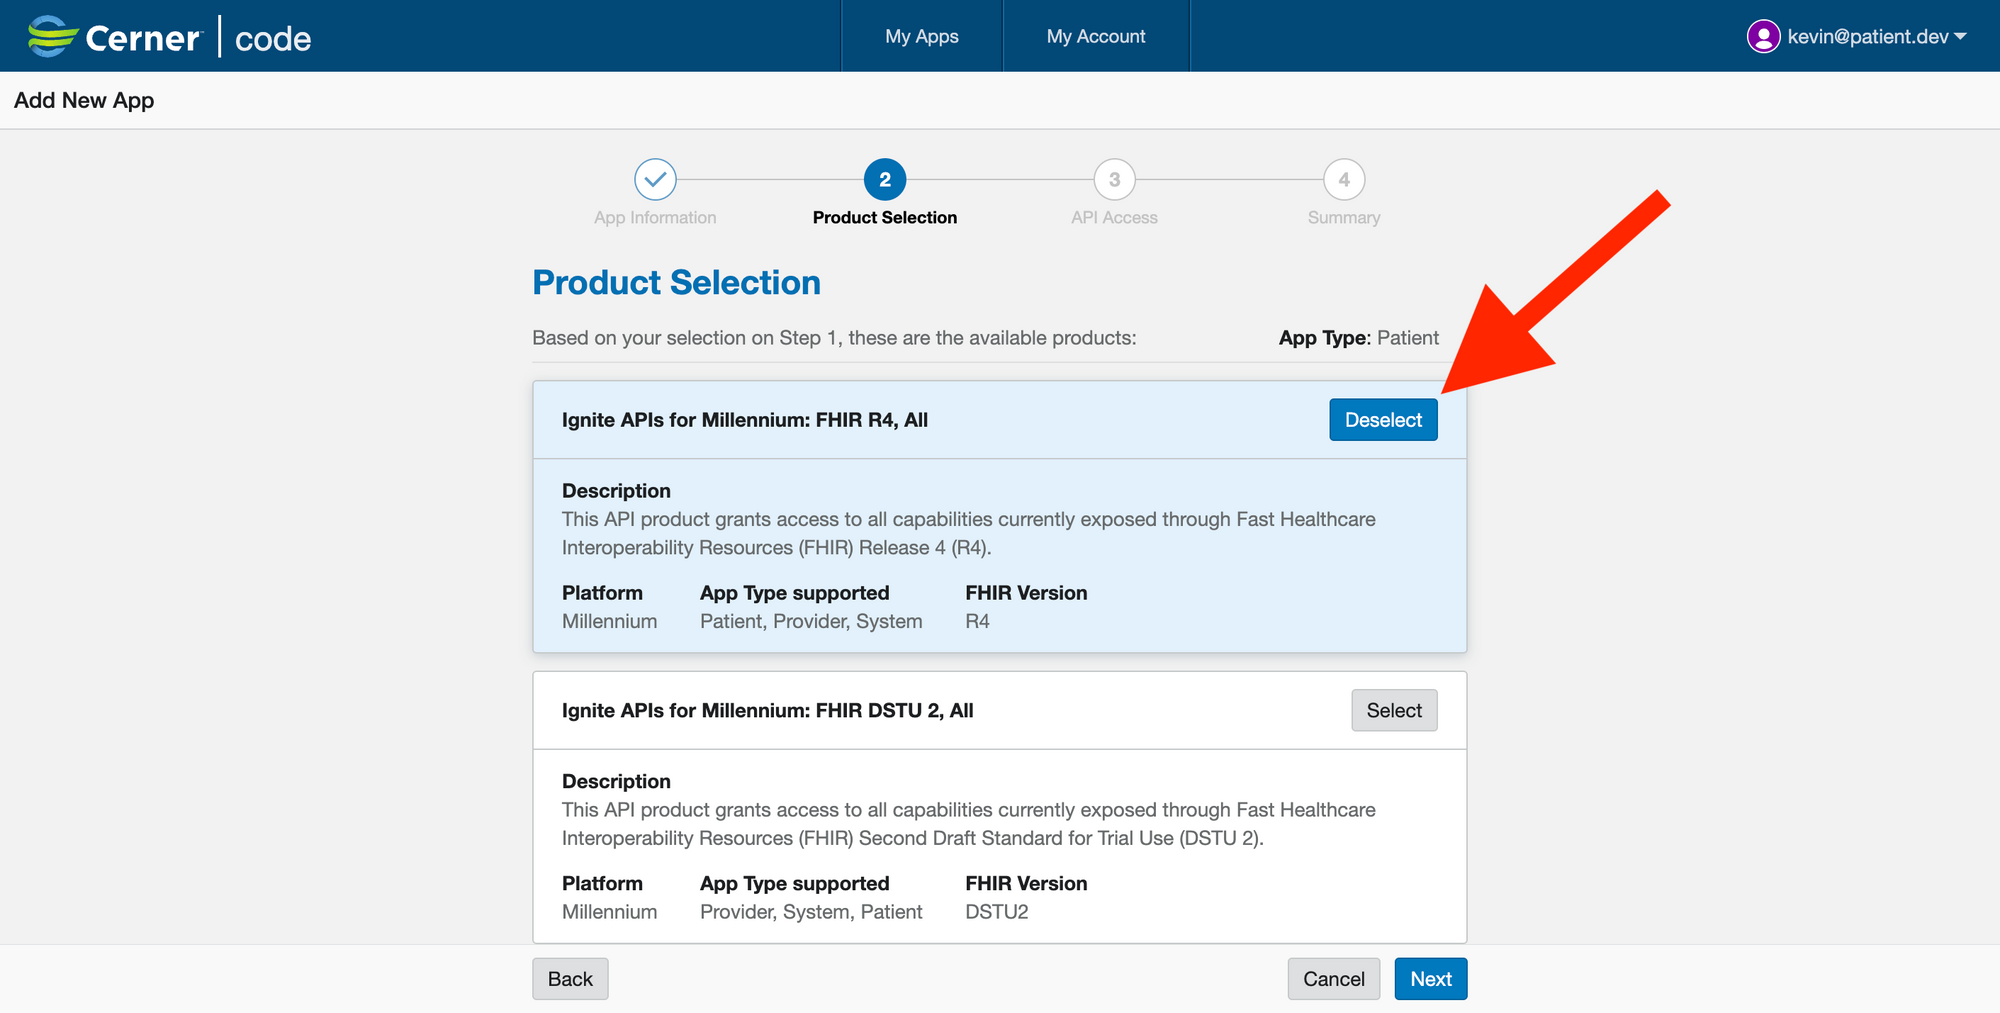Screen dimensions: 2000x1013
Task: Click the 'API Access' step label
Action: pos(1114,217)
